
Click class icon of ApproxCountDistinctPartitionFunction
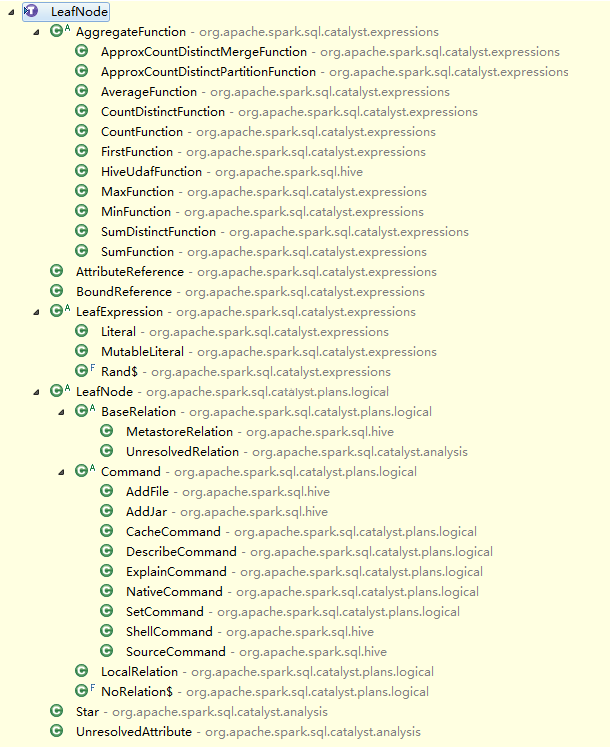click(81, 71)
